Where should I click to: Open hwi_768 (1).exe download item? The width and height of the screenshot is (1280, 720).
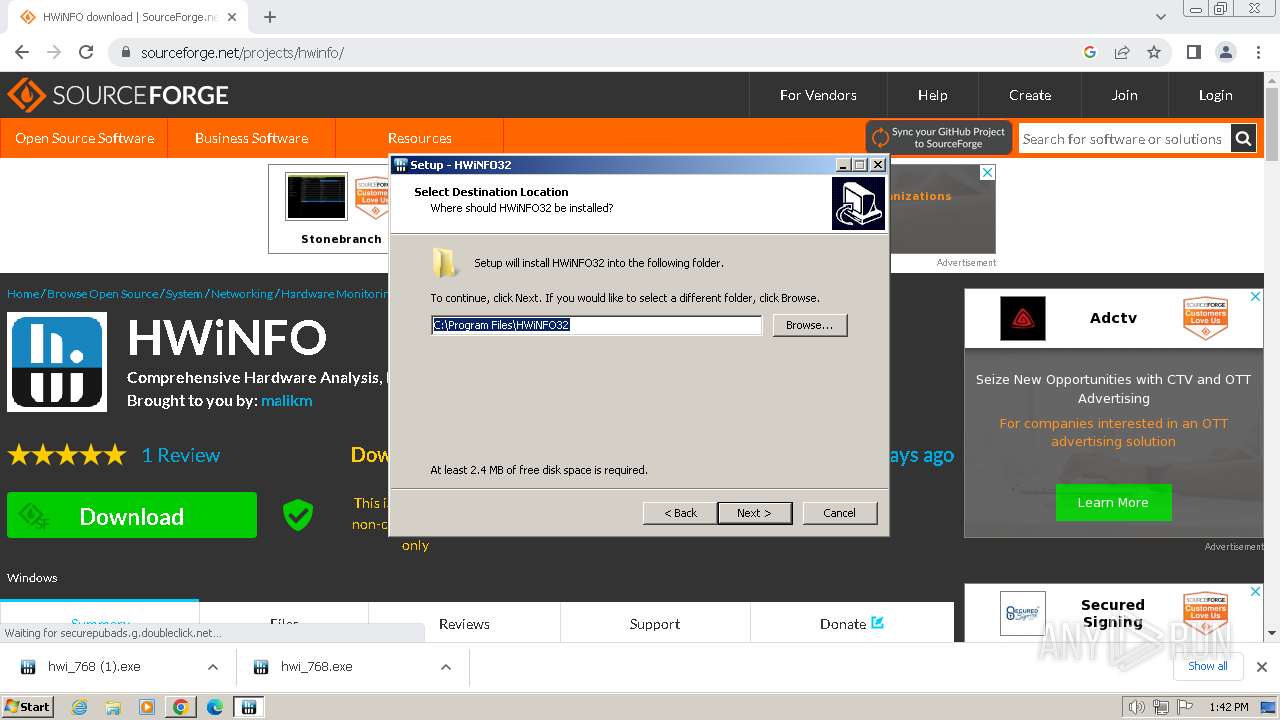click(x=94, y=667)
